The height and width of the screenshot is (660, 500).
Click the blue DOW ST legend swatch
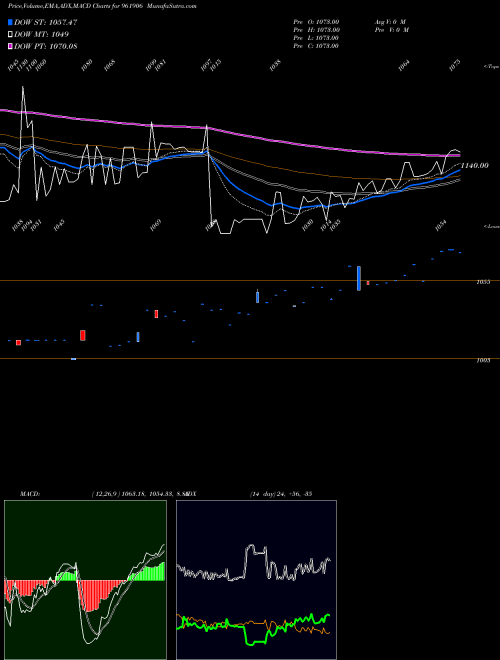point(11,22)
